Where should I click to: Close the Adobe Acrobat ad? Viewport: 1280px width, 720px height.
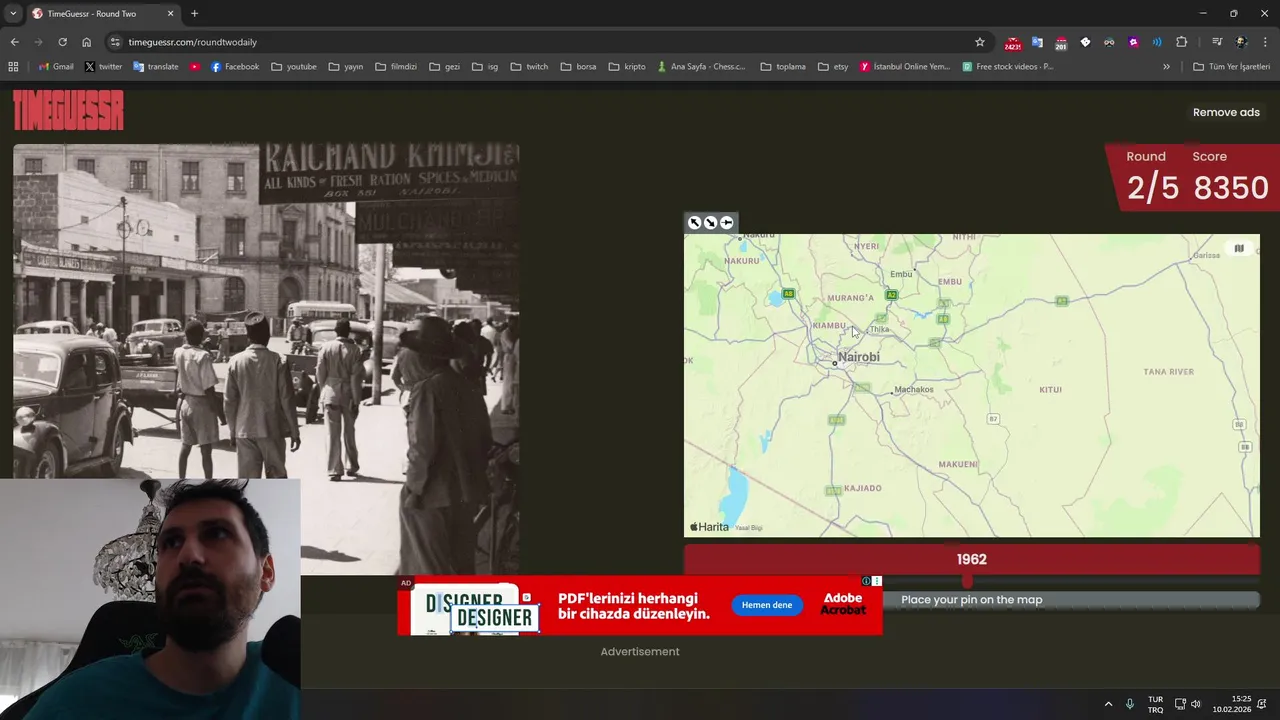(877, 581)
